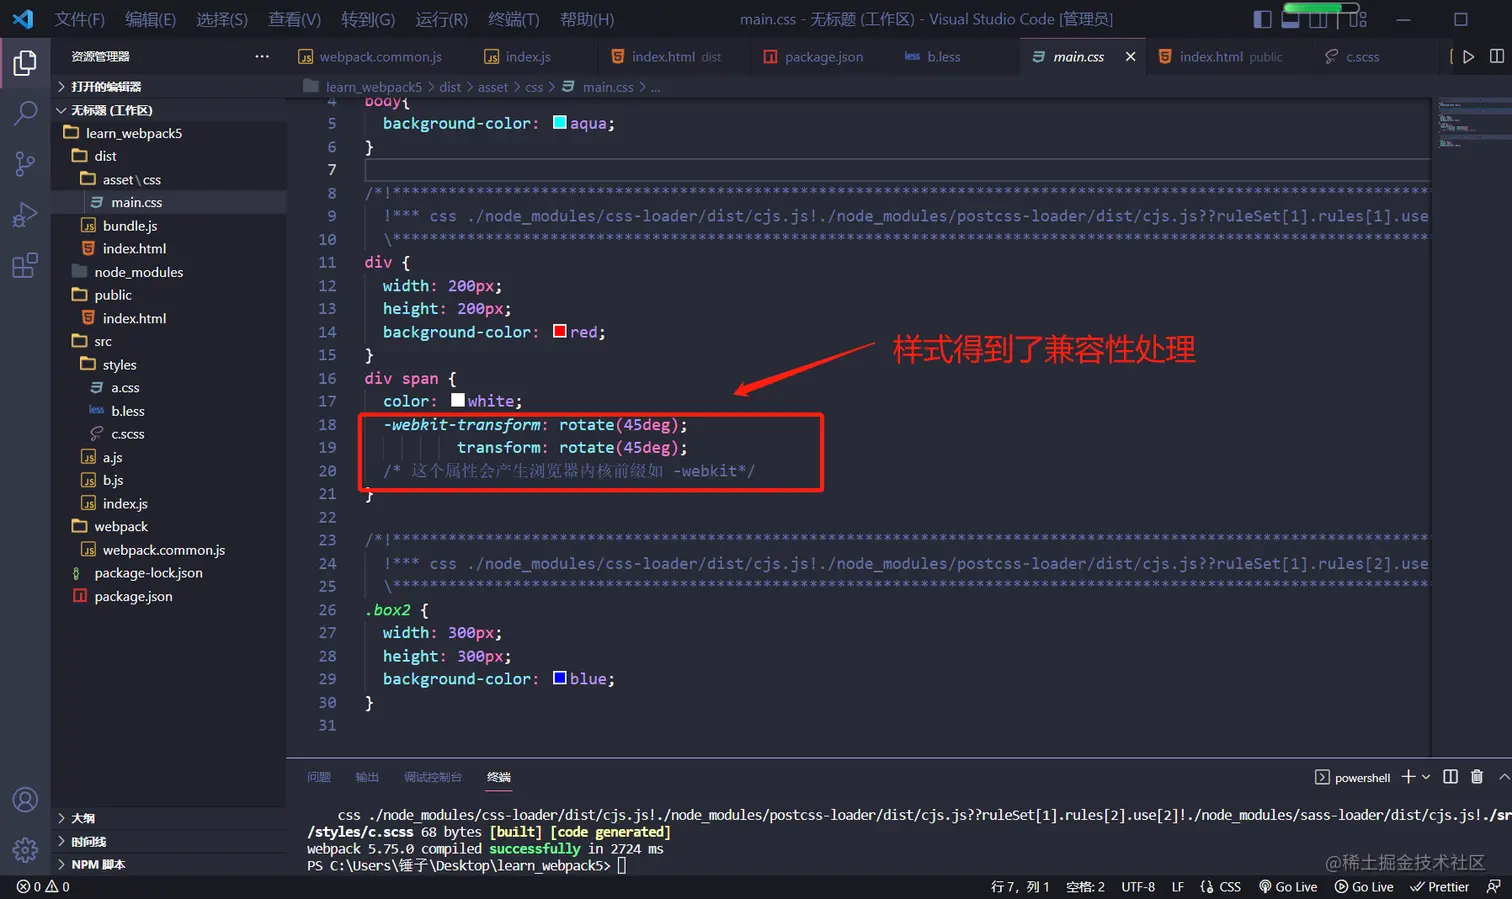The image size is (1512, 899).
Task: Click the errors and warnings status indicator
Action: [x=43, y=886]
